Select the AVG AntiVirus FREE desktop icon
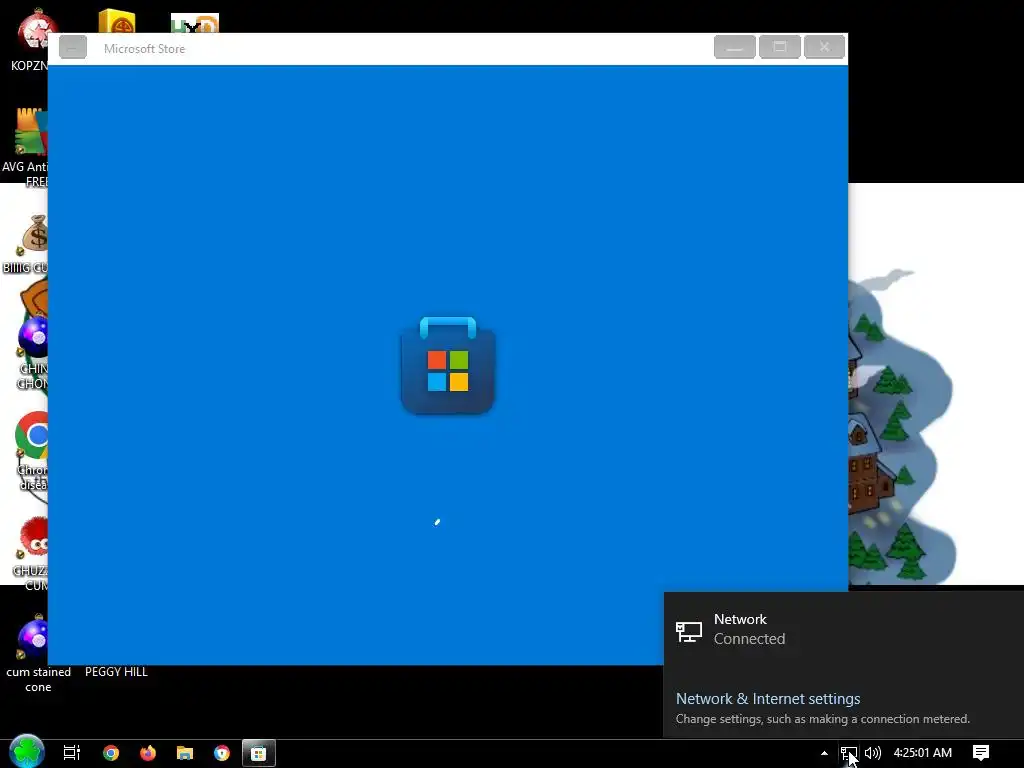1024x768 pixels. point(26,148)
